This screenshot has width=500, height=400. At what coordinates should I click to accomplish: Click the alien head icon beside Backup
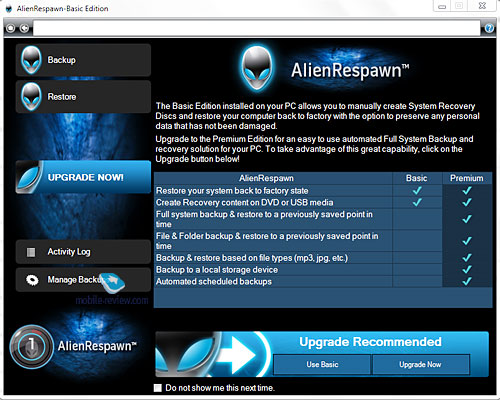pos(31,60)
